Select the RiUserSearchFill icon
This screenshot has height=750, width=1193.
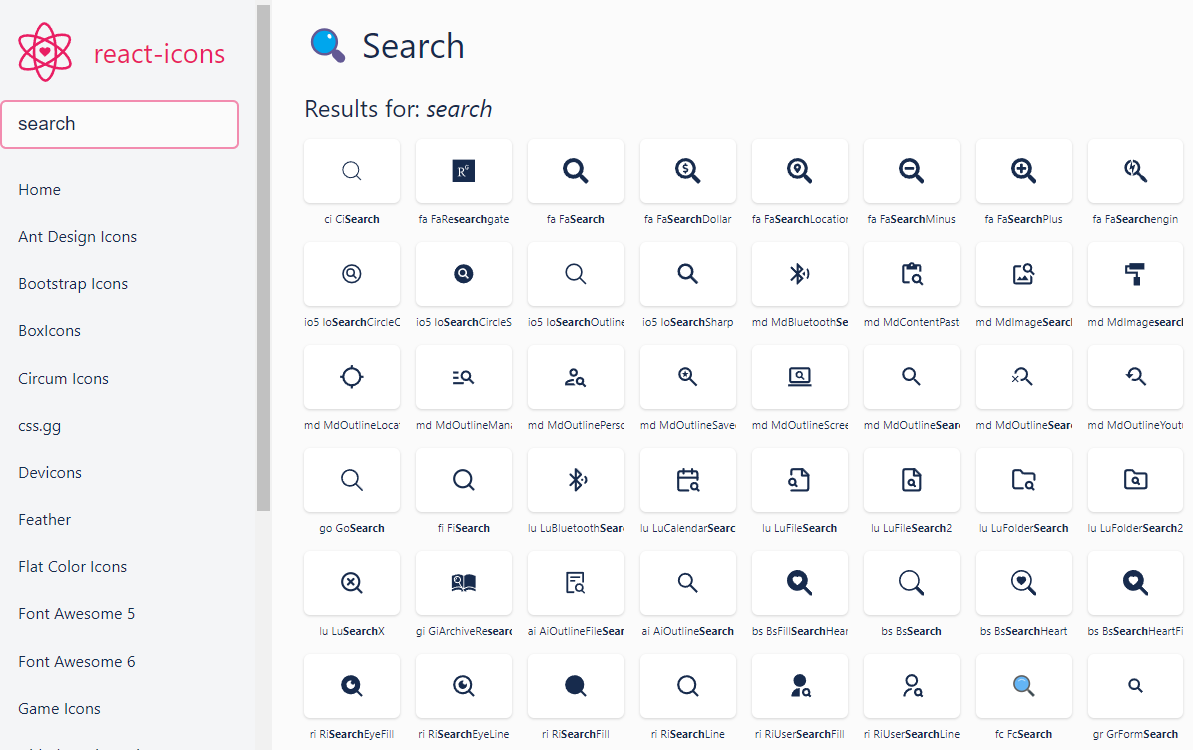799,686
